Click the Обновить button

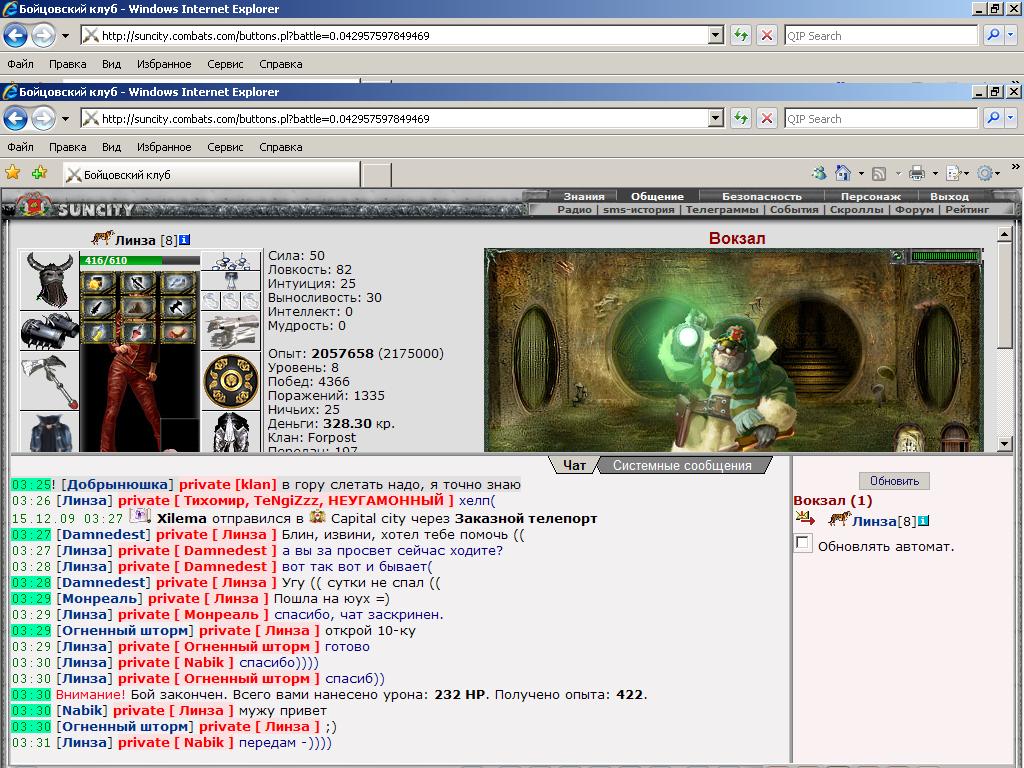pos(894,481)
